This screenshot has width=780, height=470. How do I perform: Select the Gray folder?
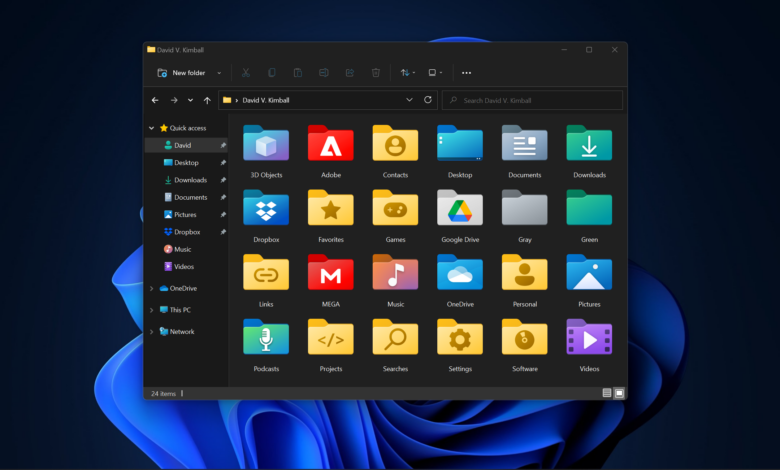[525, 207]
